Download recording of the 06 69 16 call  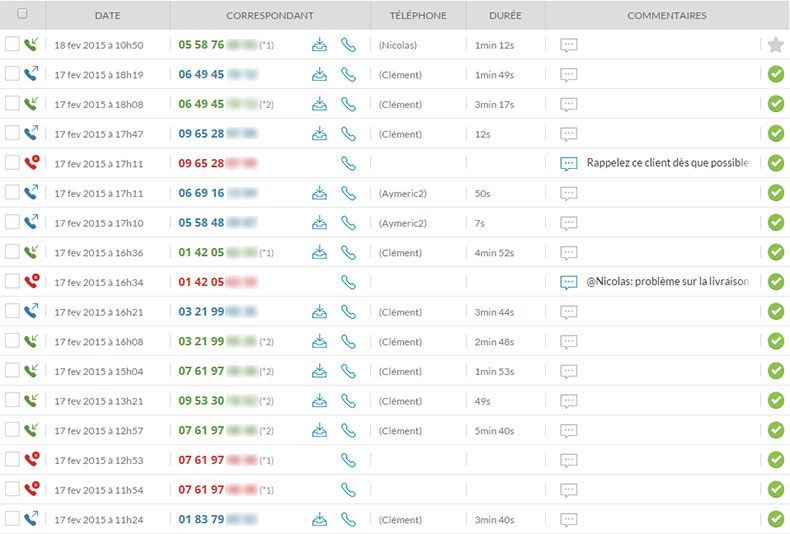pos(319,193)
